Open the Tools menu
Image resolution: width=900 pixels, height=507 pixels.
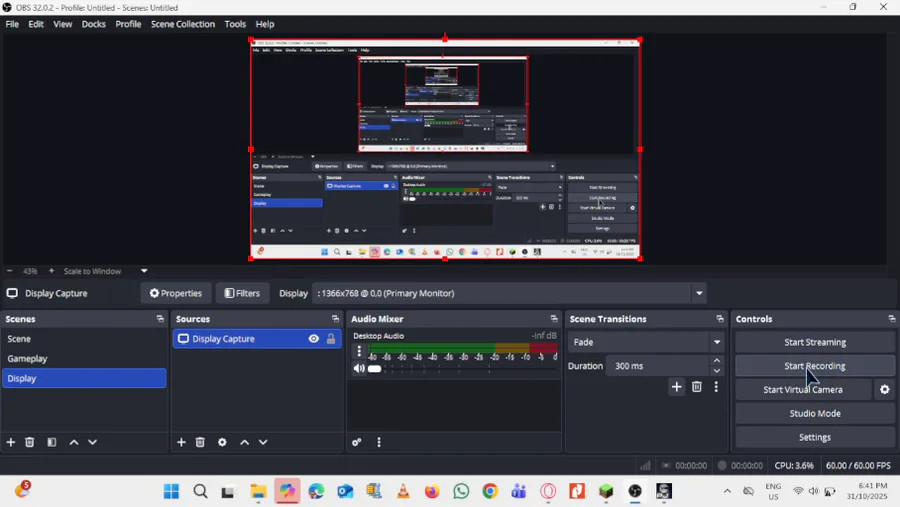235,24
